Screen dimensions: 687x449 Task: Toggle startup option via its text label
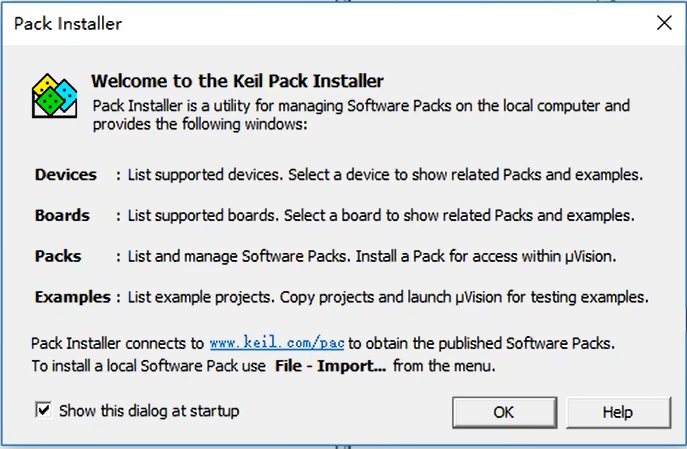149,411
